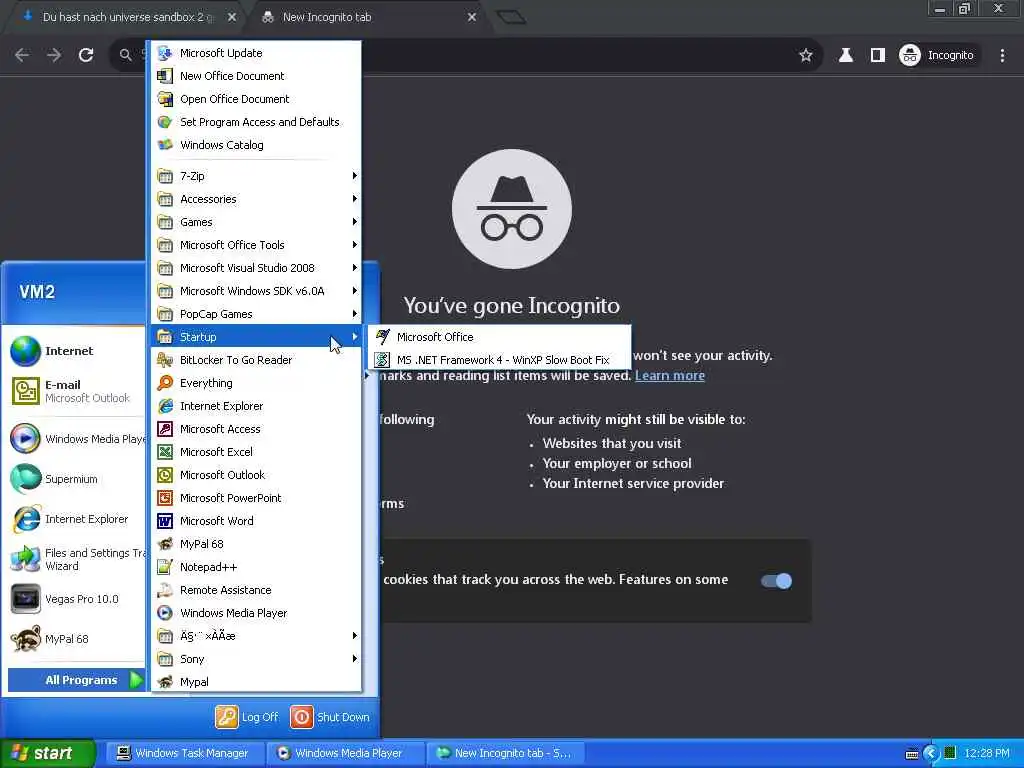
Task: Switch to New Incognito tab
Action: [x=369, y=18]
